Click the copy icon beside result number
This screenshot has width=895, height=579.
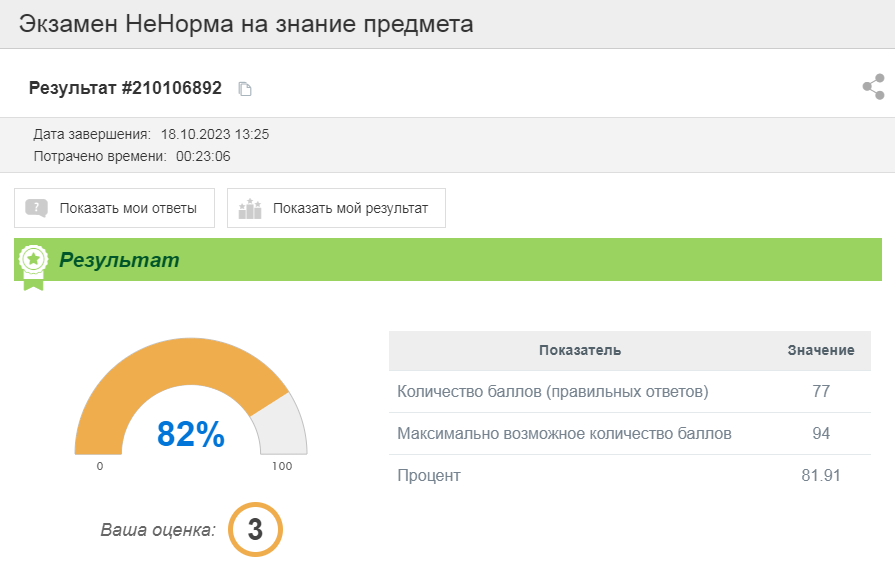click(x=245, y=89)
